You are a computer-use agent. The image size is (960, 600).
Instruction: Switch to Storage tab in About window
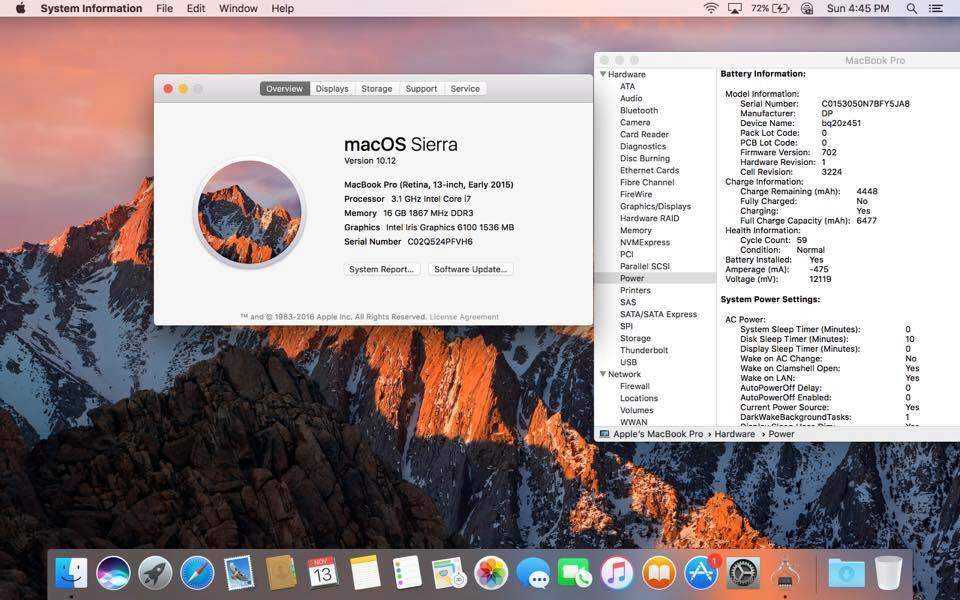click(x=377, y=89)
